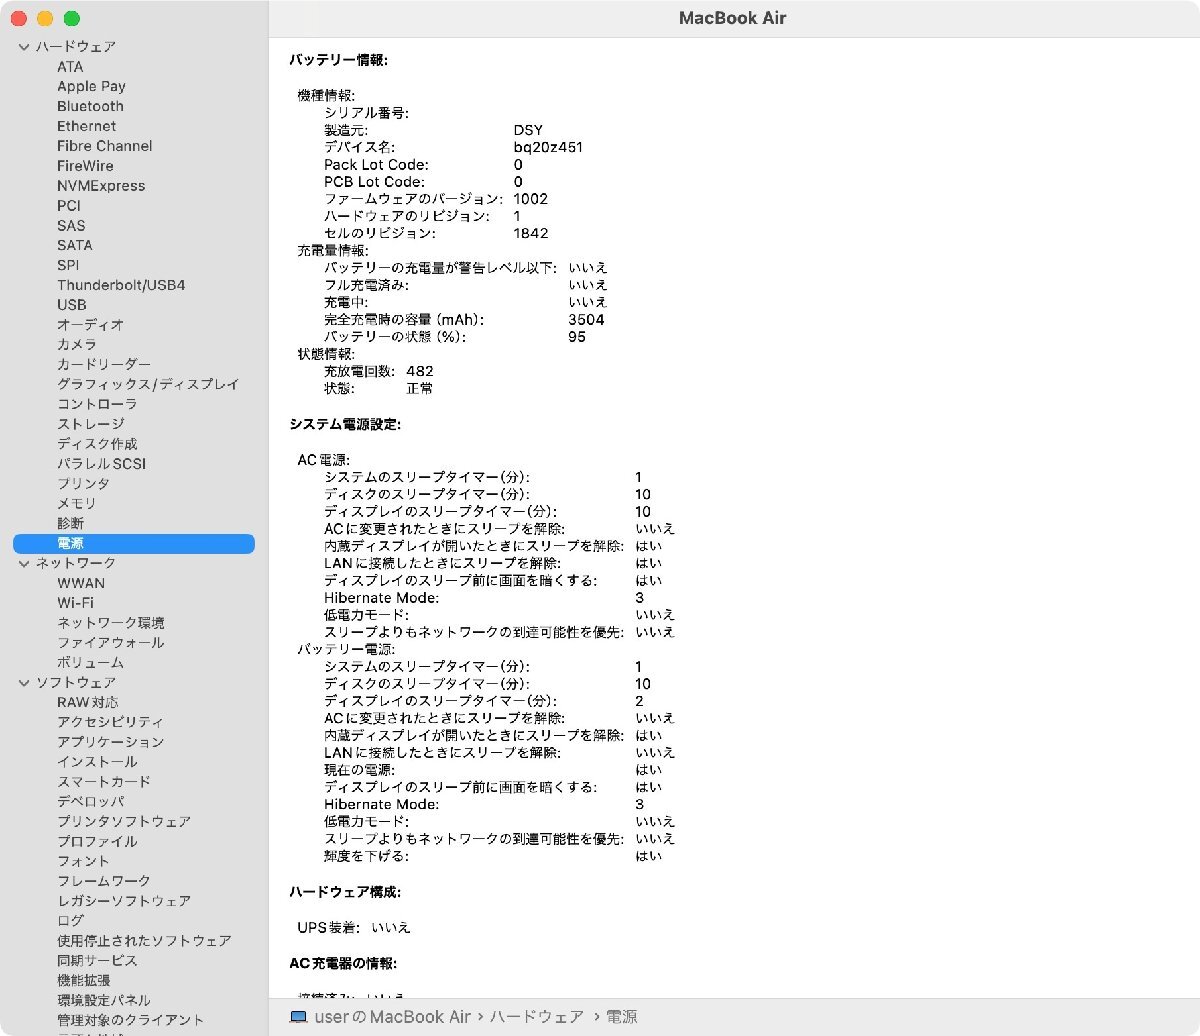Open アクセシビリティ entry
Viewport: 1200px width, 1036px height.
click(x=110, y=722)
